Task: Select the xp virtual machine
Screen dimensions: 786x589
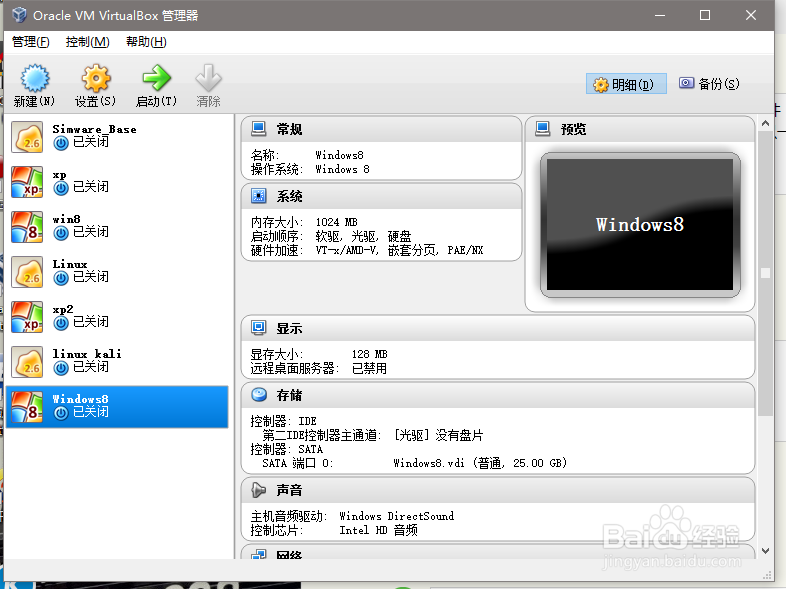Action: click(x=117, y=181)
